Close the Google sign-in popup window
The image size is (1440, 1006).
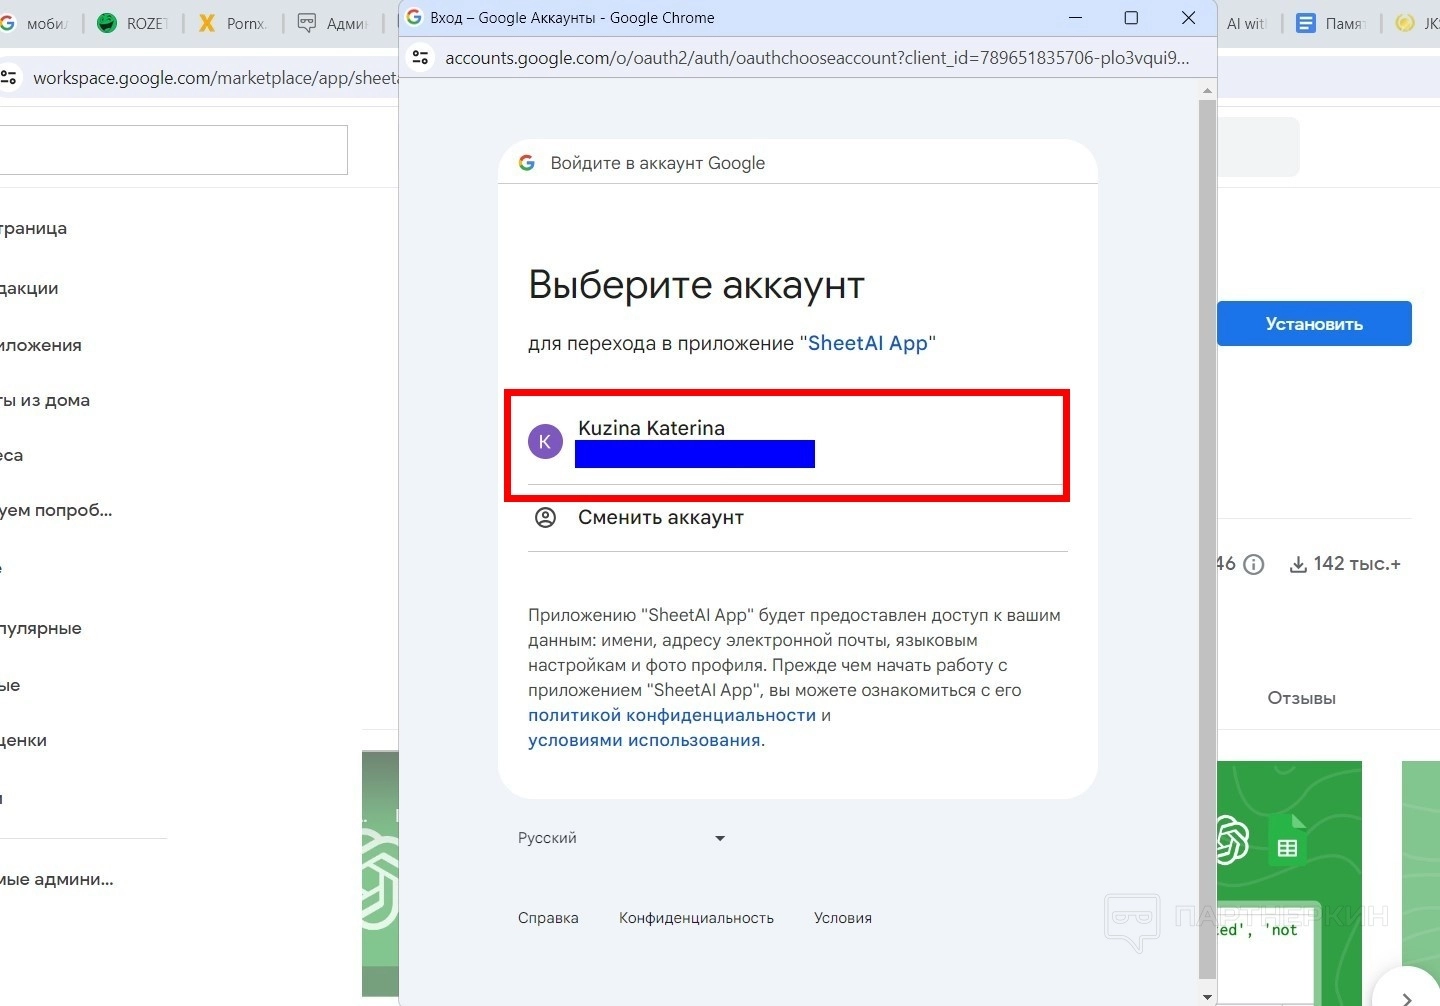pos(1188,17)
